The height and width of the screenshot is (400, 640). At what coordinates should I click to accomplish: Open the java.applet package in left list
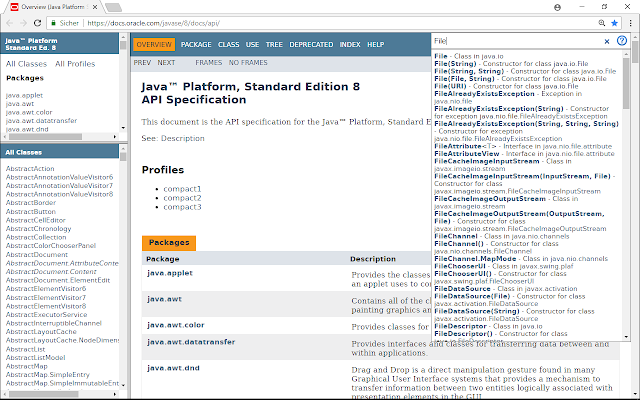point(24,95)
